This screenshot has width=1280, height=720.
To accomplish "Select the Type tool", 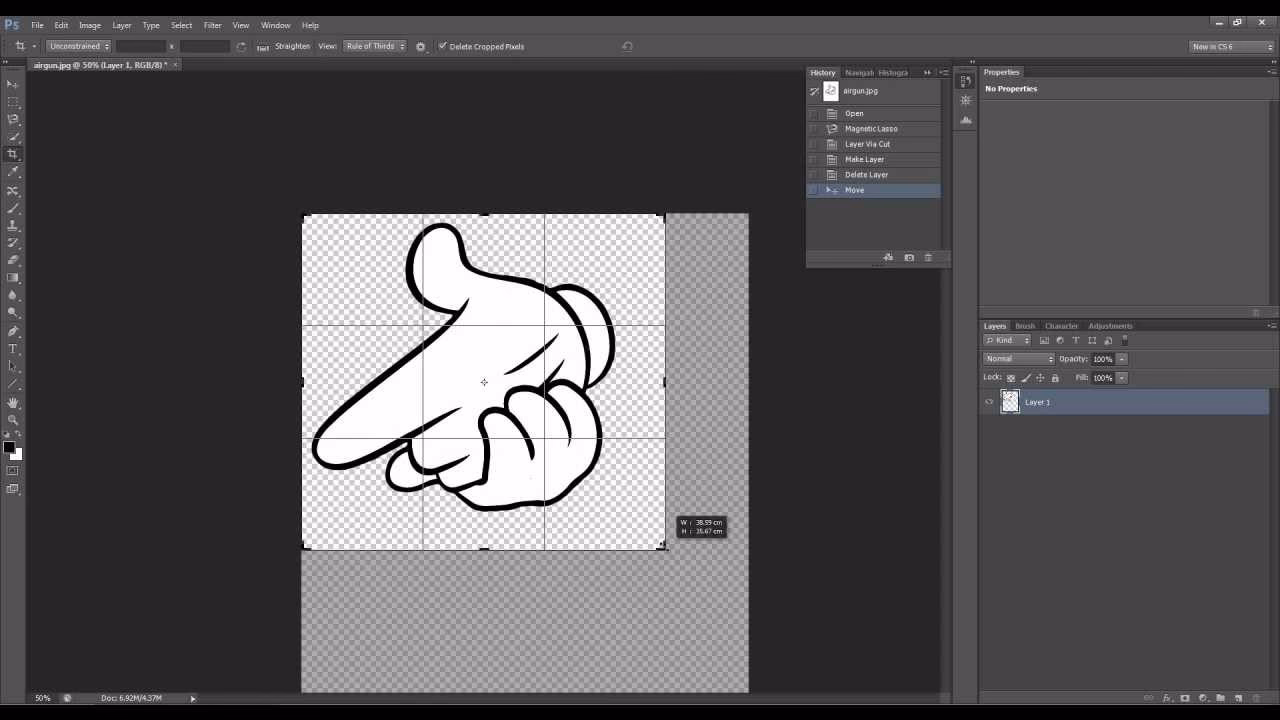I will pyautogui.click(x=13, y=350).
